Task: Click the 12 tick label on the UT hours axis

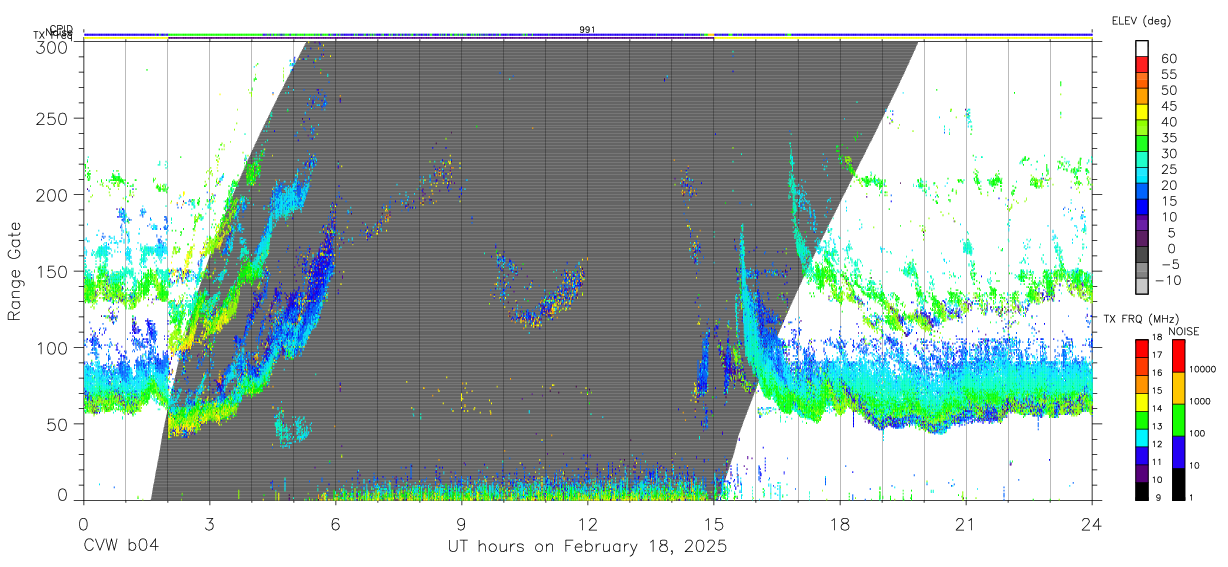Action: coord(587,523)
